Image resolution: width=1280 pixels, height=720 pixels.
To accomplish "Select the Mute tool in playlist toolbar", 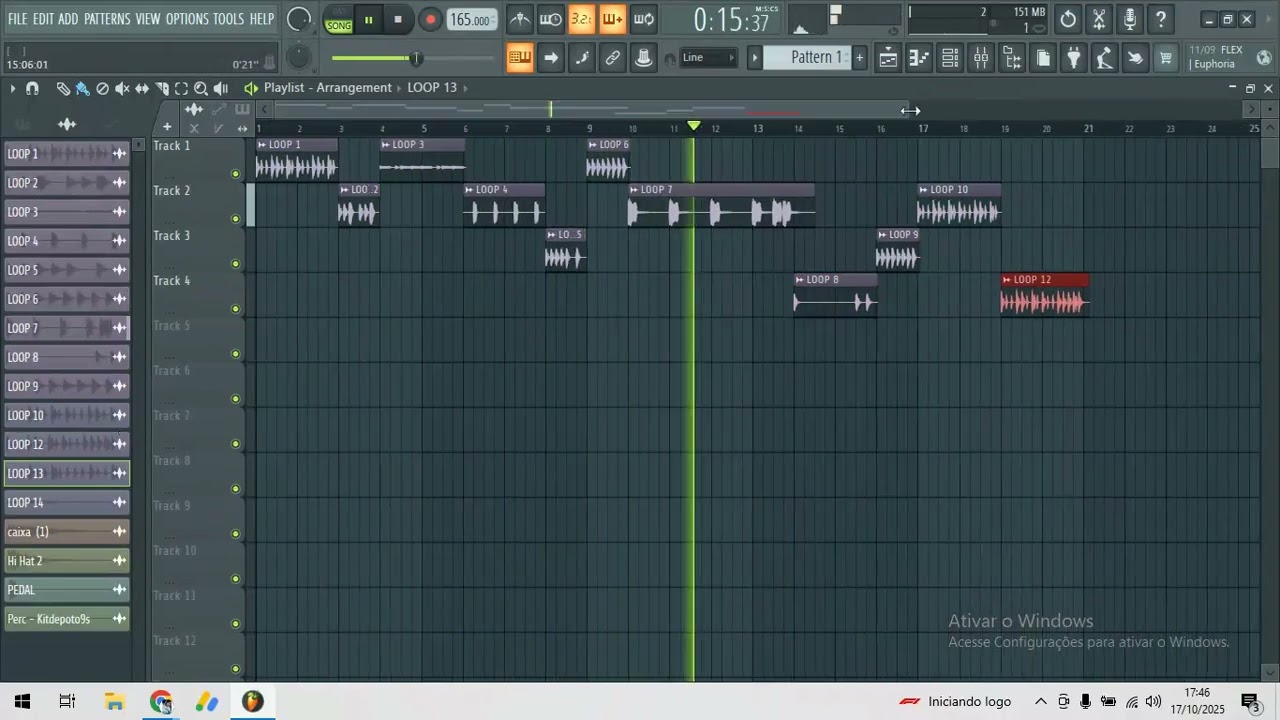I will click(x=122, y=89).
